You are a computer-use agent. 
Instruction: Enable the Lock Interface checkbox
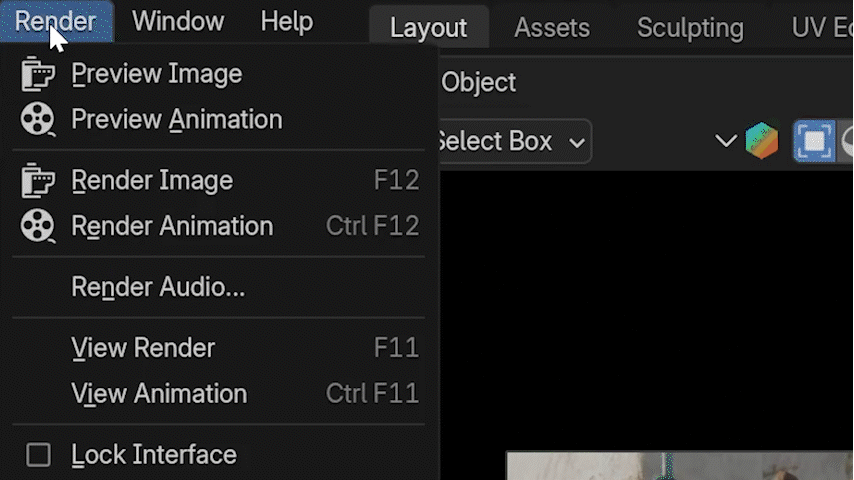click(x=38, y=455)
